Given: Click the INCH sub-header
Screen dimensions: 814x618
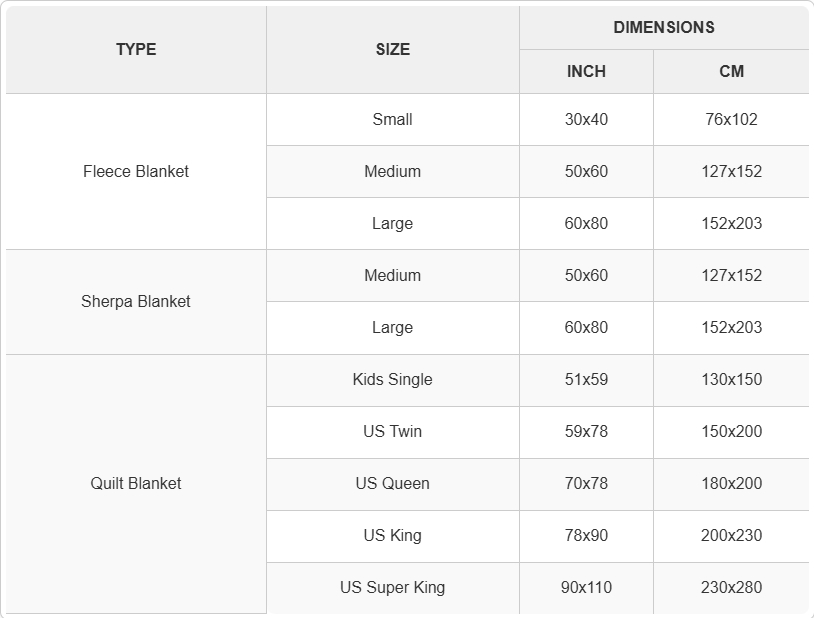Looking at the screenshot, I should 586,72.
